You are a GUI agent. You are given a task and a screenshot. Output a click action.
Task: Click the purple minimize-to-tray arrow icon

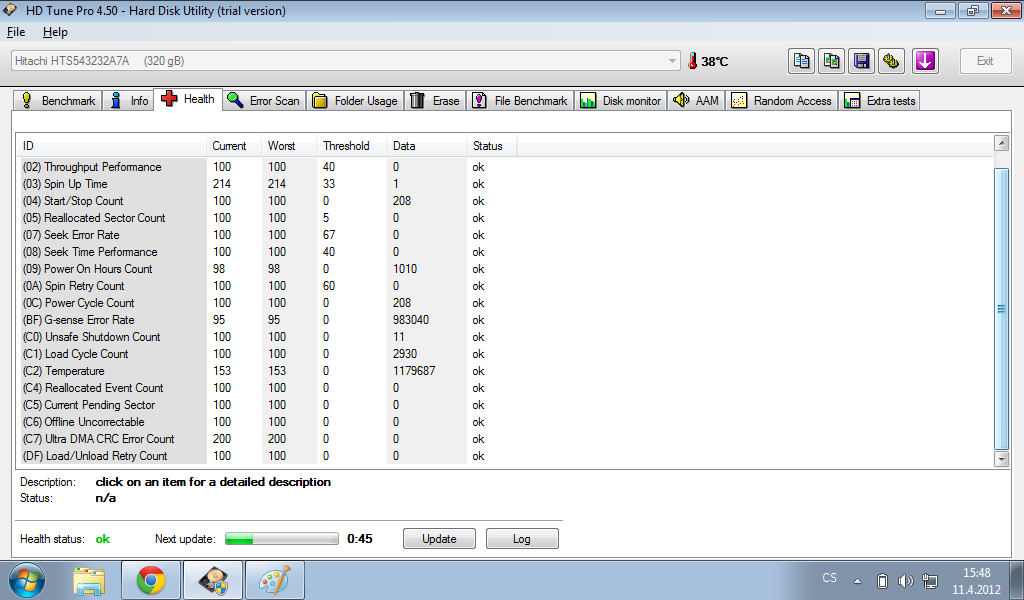tap(925, 61)
